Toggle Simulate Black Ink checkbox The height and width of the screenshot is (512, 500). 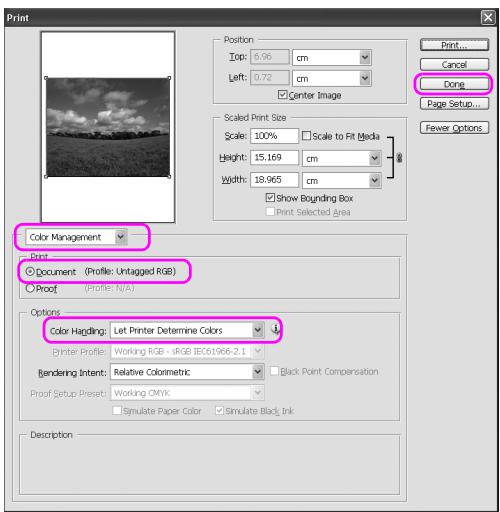coord(219,410)
